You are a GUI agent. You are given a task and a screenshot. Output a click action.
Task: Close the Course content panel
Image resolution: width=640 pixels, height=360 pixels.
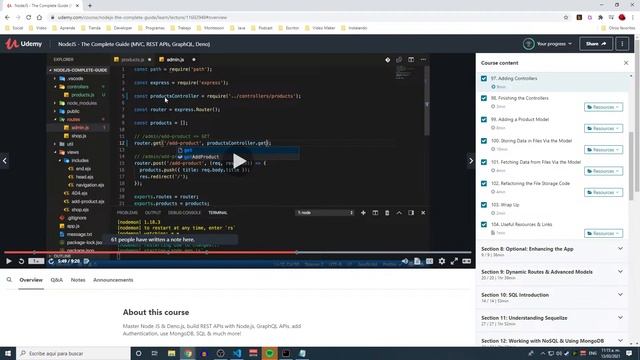coord(626,63)
